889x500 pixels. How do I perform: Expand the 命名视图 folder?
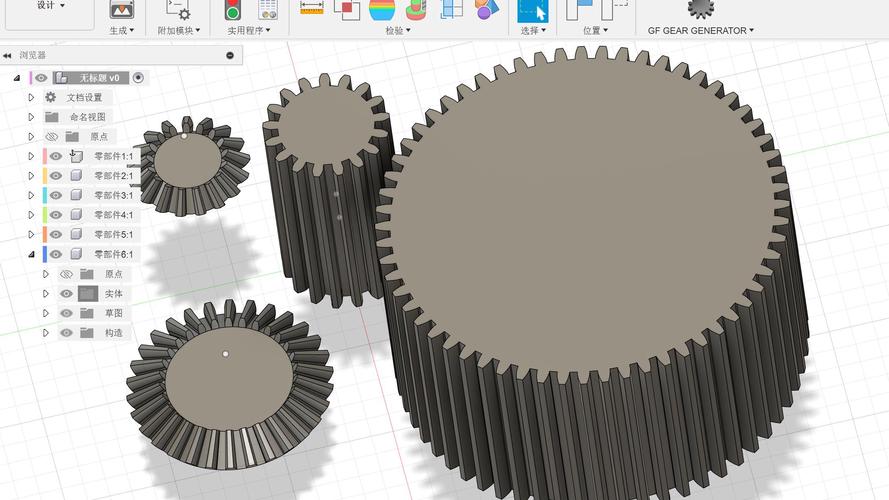pos(31,117)
